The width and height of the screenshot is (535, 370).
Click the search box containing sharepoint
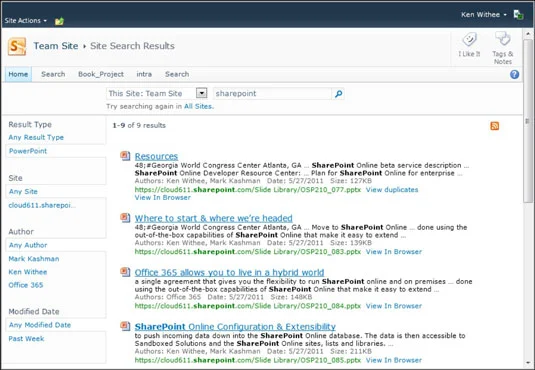[x=272, y=94]
